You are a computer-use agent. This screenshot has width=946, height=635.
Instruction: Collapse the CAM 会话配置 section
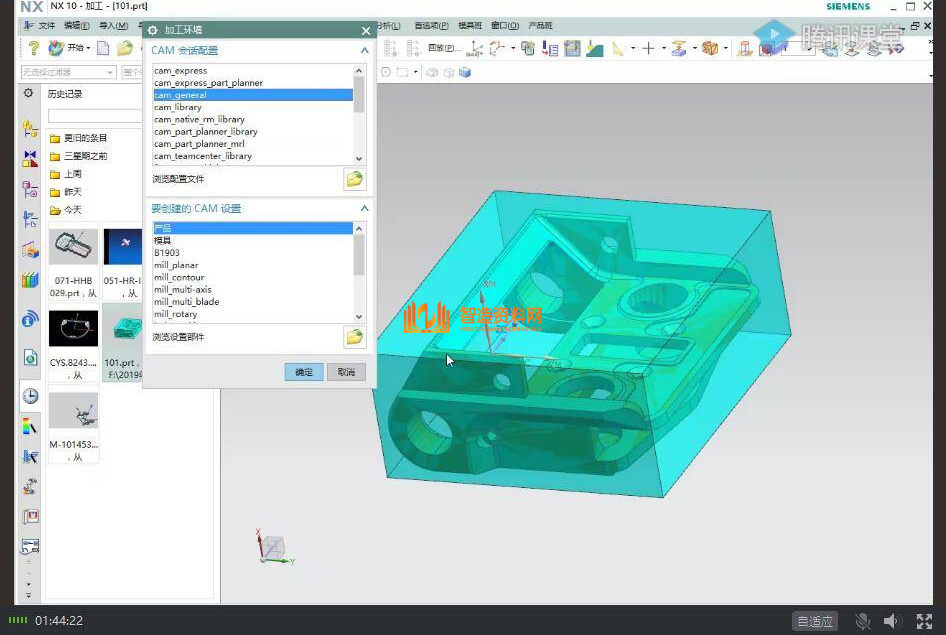tap(364, 50)
